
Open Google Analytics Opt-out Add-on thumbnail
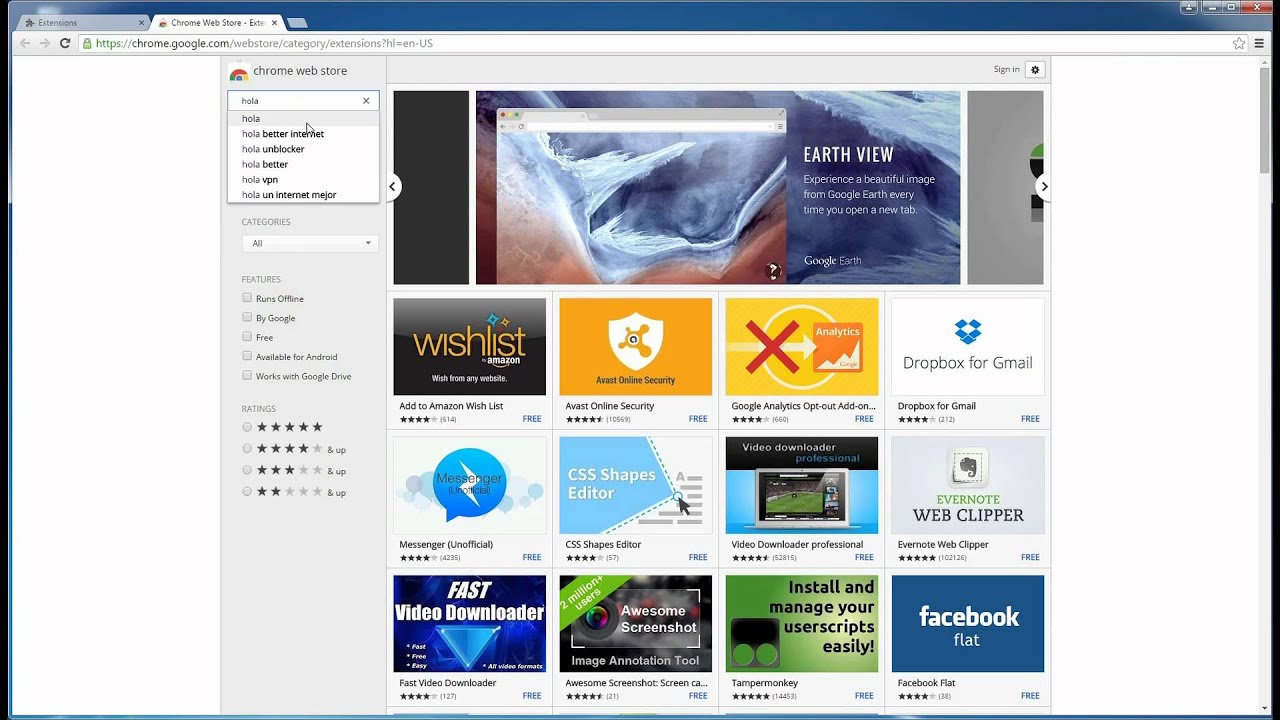coord(802,346)
